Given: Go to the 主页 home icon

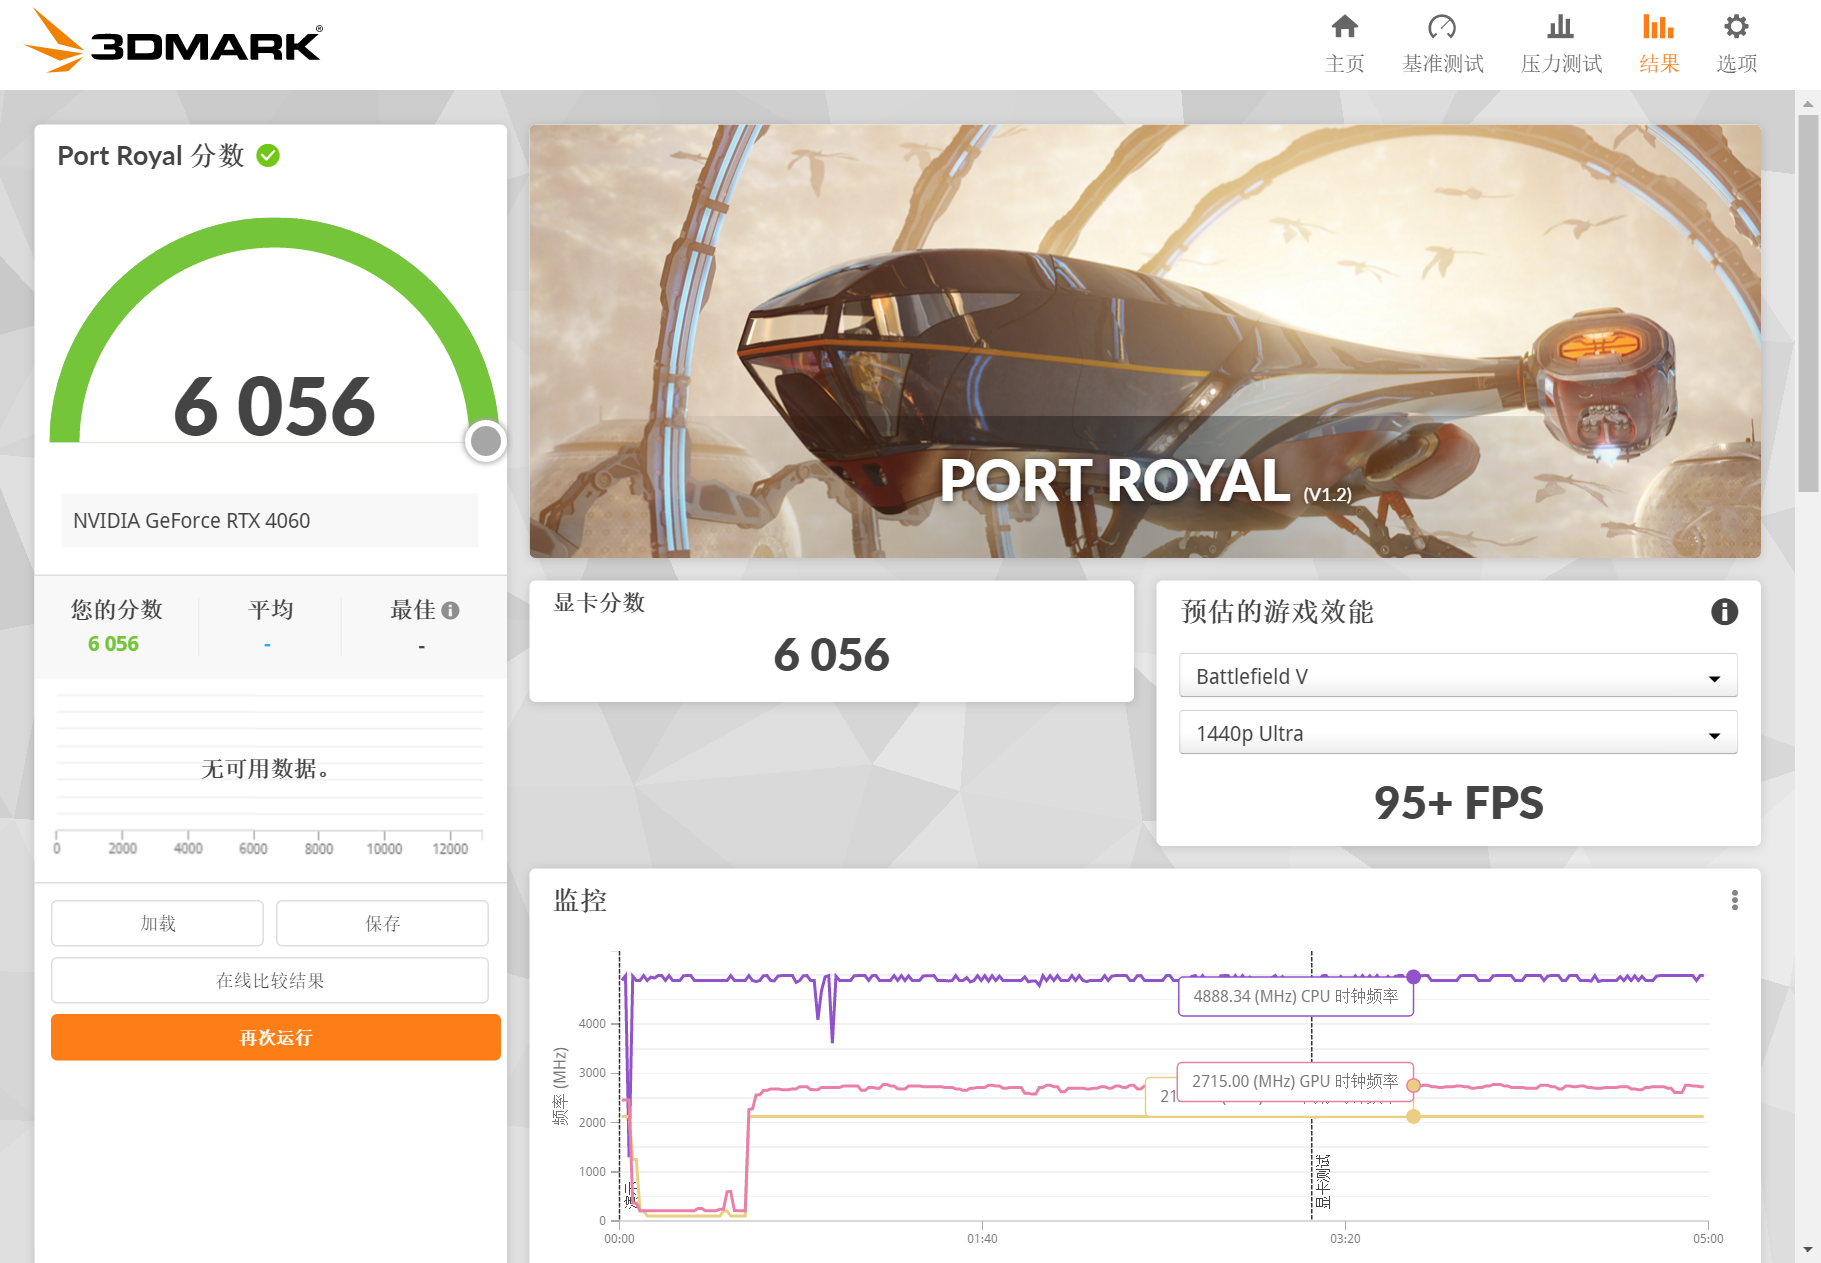Looking at the screenshot, I should 1344,27.
